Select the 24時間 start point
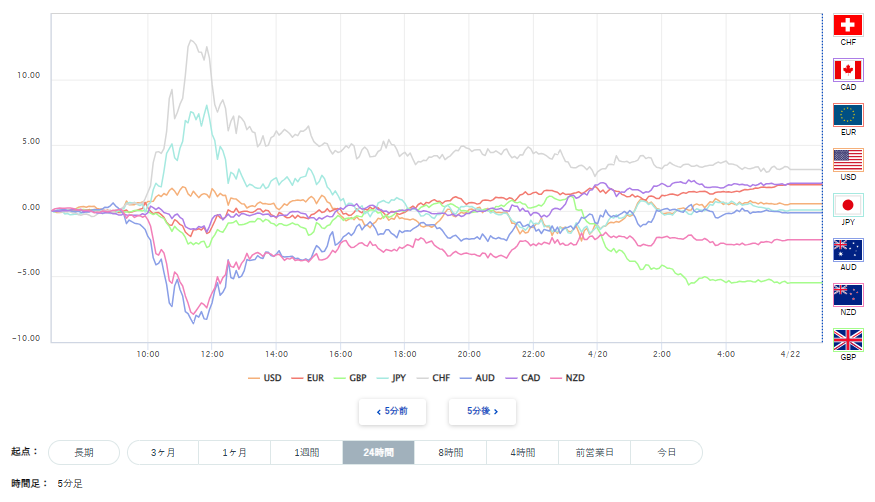 [x=378, y=452]
